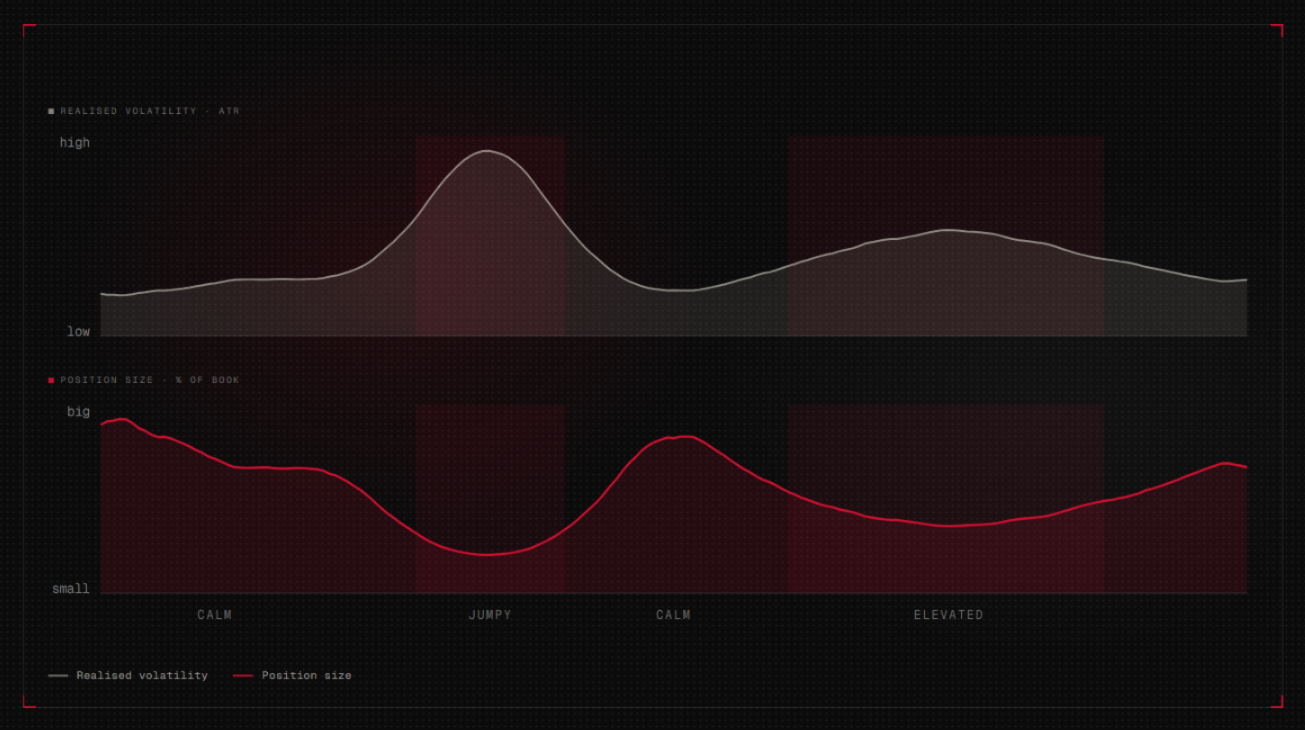Click the CALM label right of JUMPY
This screenshot has height=730, width=1305.
click(x=673, y=615)
